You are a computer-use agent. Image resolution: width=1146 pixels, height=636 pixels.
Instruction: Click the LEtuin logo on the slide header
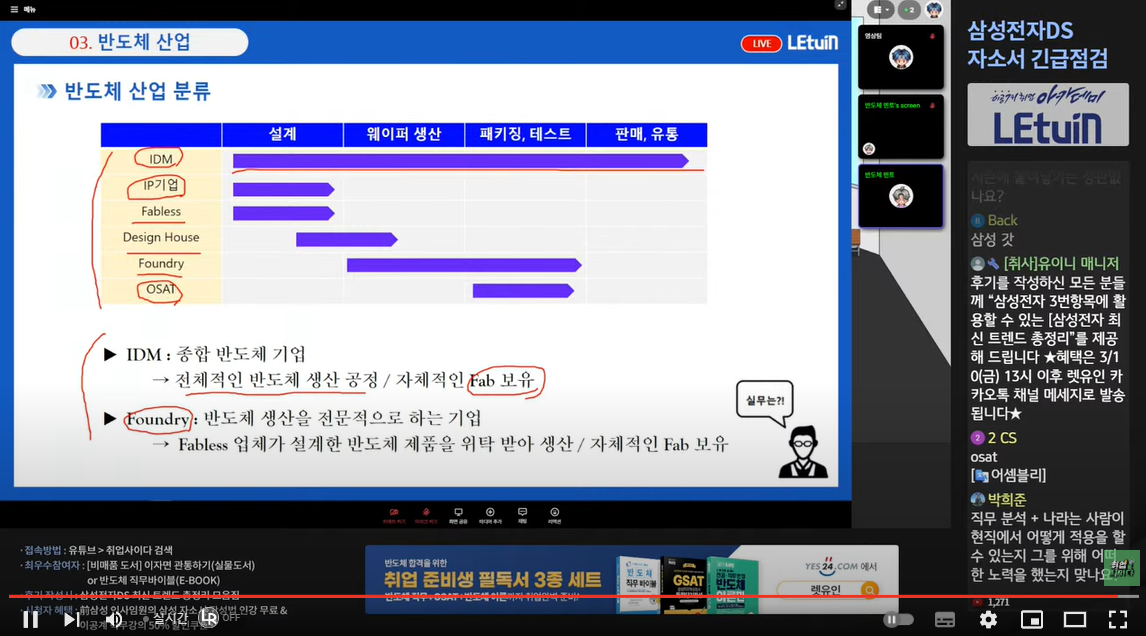(813, 43)
